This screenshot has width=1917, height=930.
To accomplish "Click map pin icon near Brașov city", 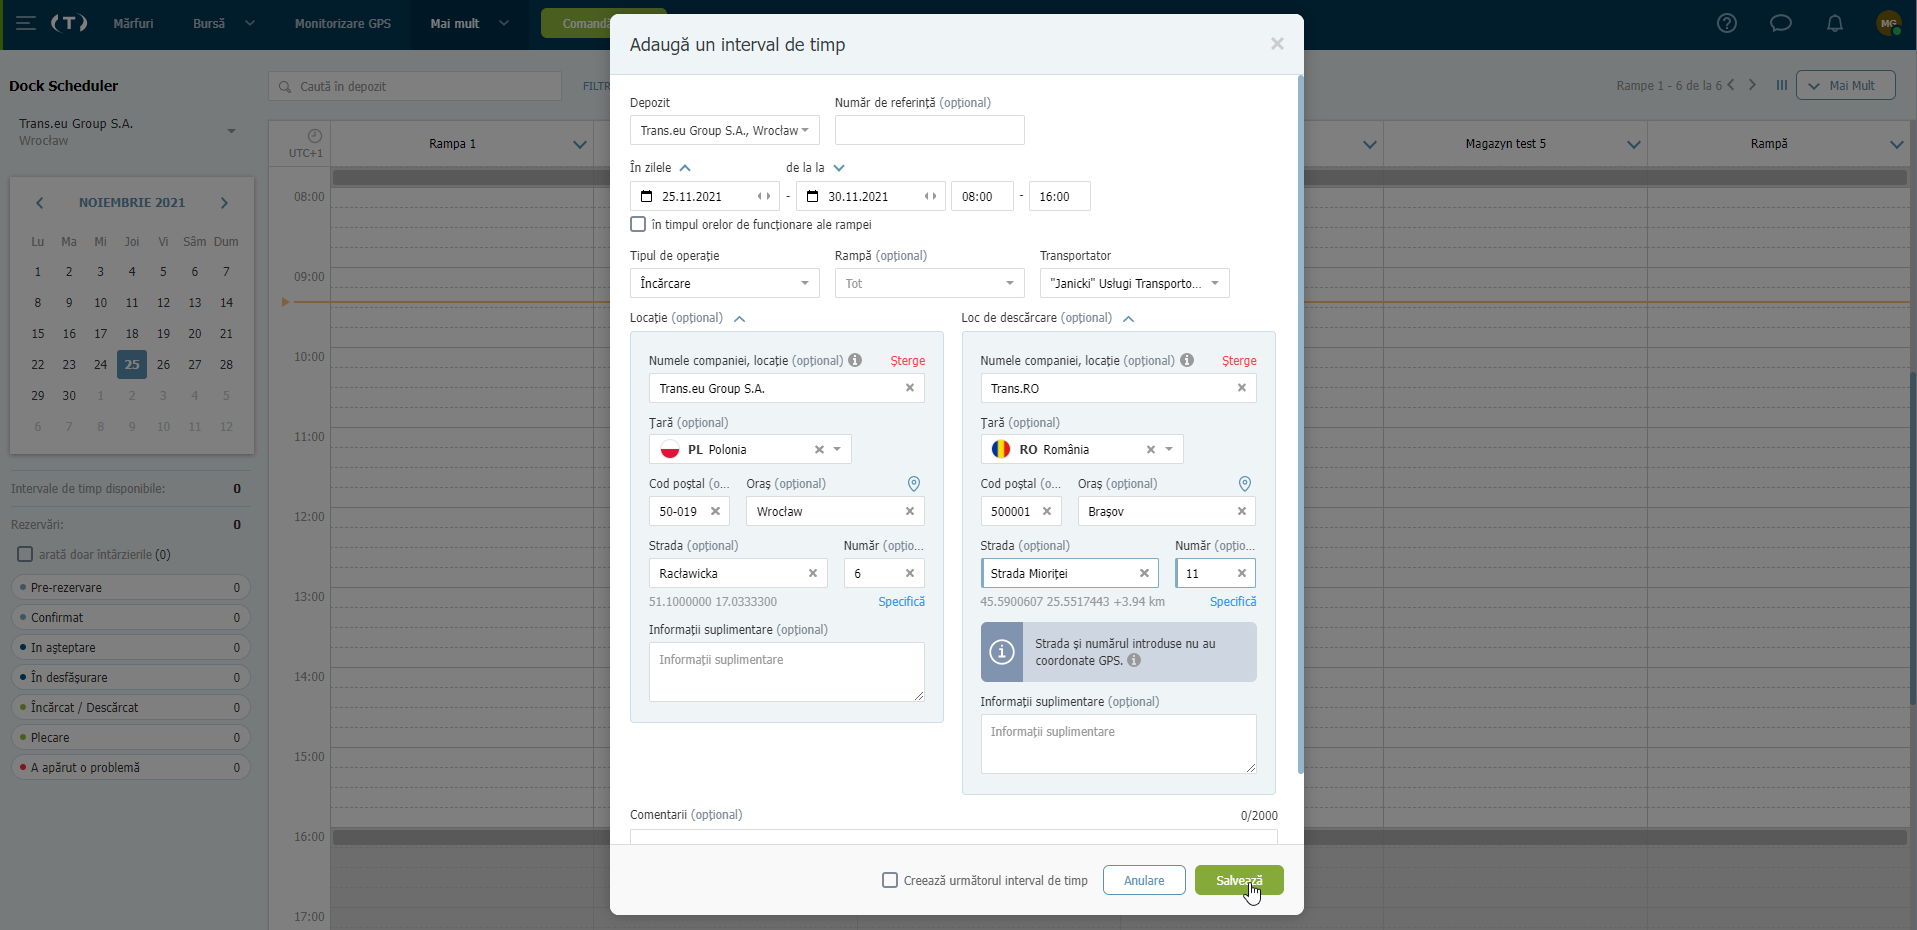I will 1245,484.
